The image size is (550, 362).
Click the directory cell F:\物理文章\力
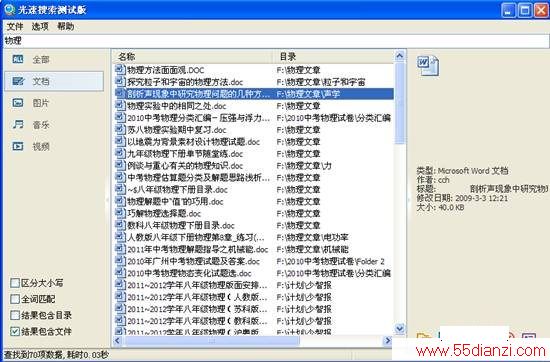tap(304, 165)
